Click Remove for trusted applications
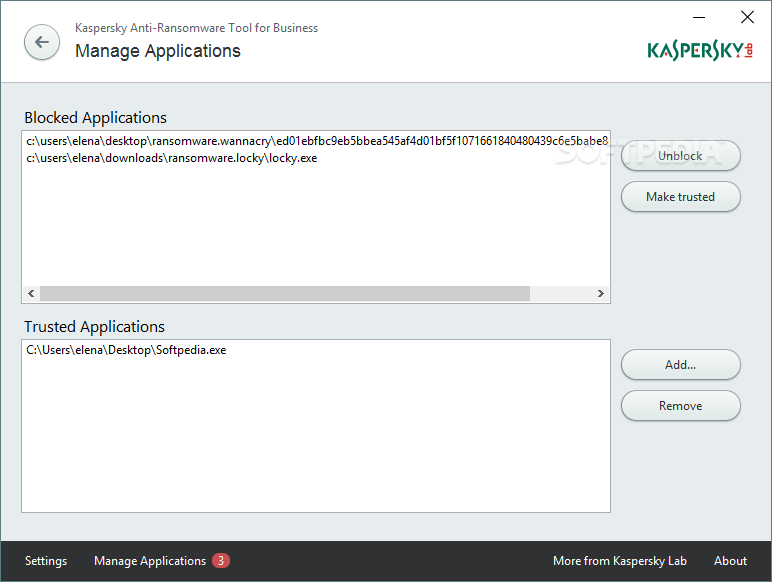The width and height of the screenshot is (772, 582). 680,405
